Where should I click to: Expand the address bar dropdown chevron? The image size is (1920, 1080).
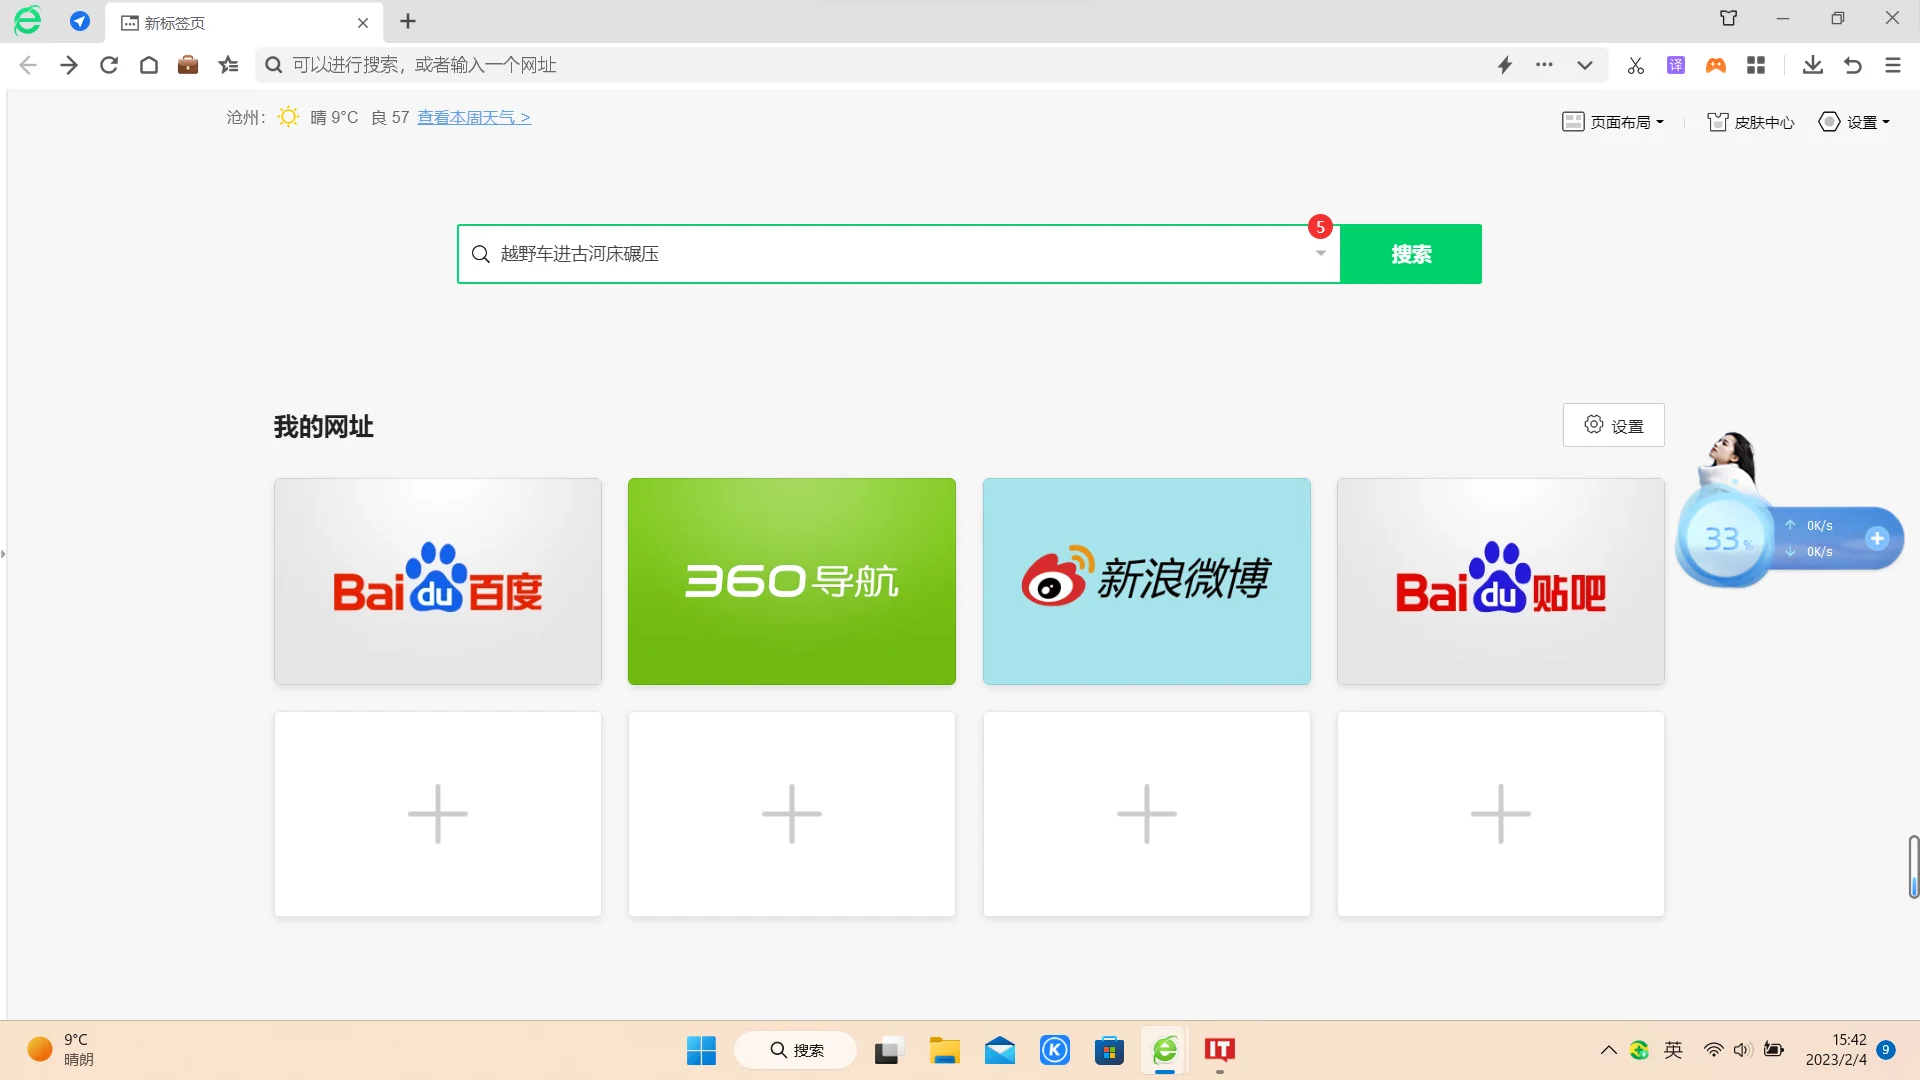[x=1585, y=65]
